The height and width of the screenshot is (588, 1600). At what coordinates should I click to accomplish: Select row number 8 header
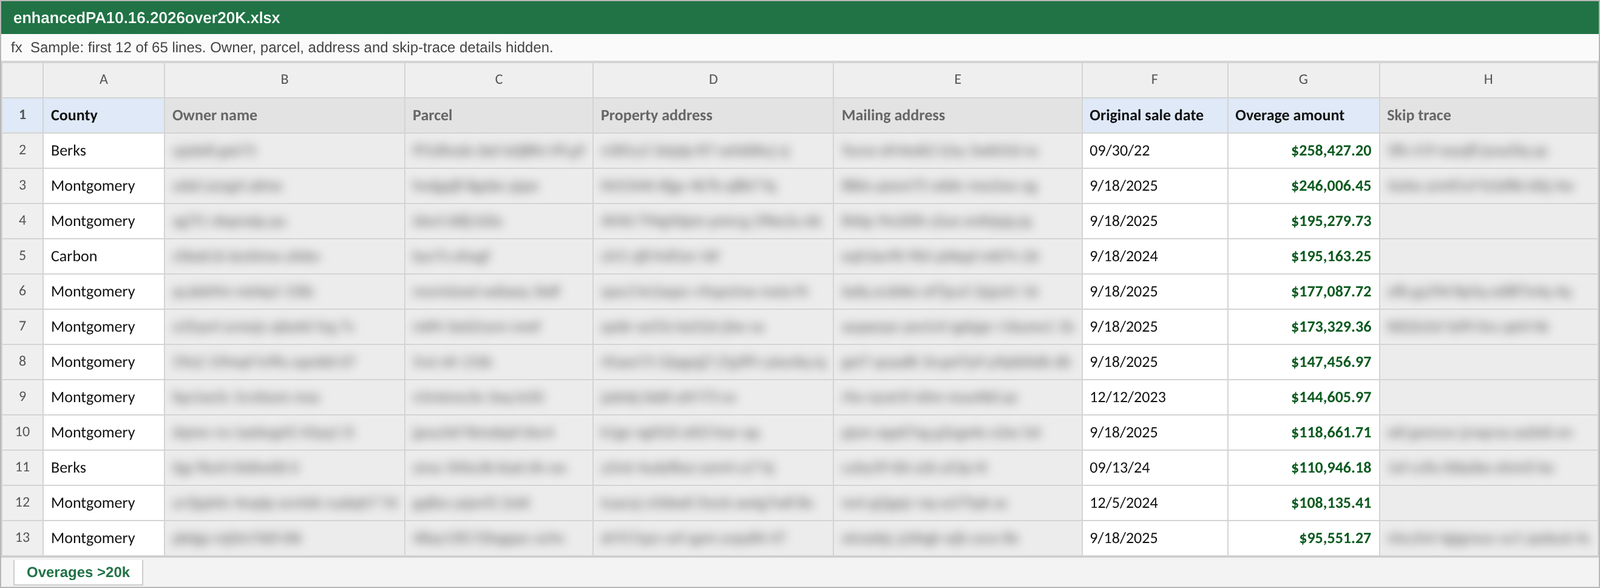click(22, 362)
